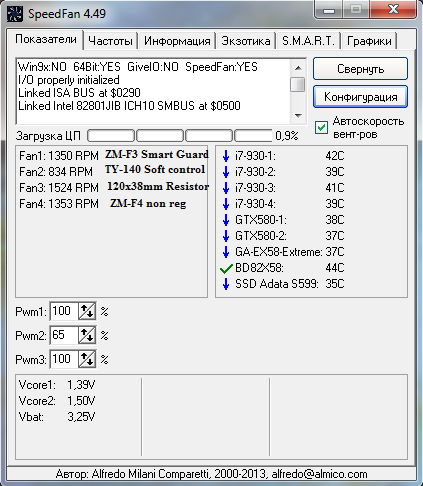This screenshot has height=486, width=423.
Task: Click the i7-930-1 42C temperature value
Action: pyautogui.click(x=335, y=156)
